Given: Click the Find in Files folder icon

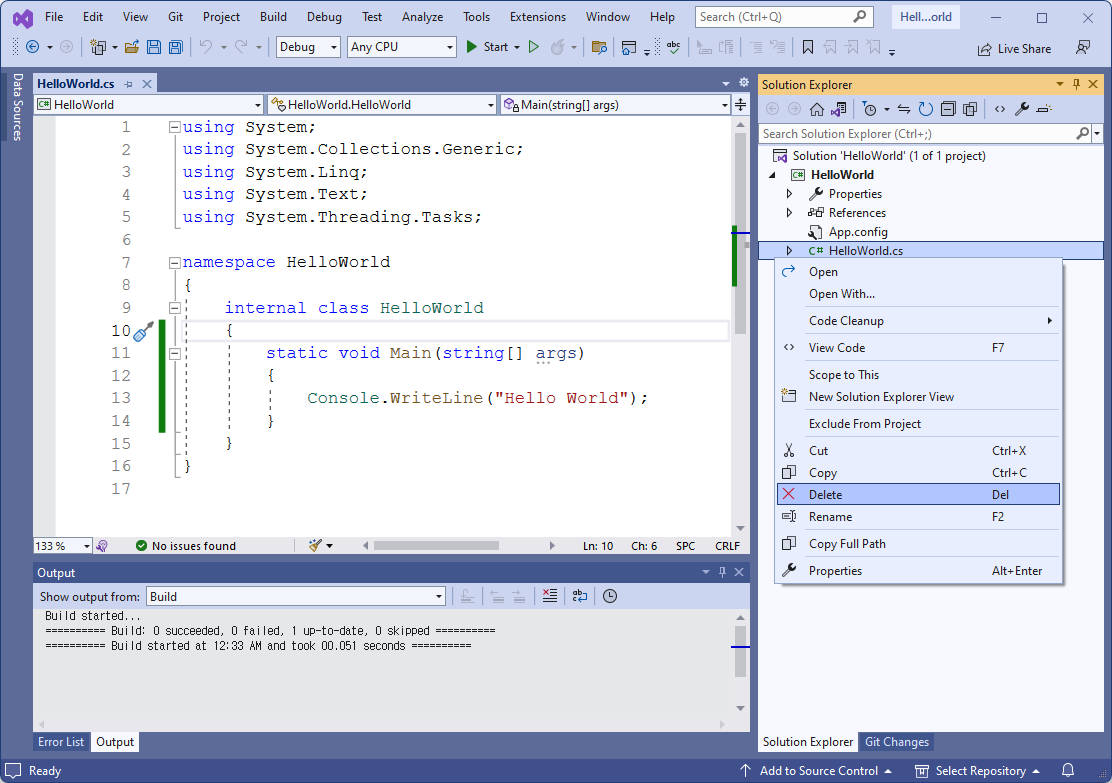Looking at the screenshot, I should coord(599,48).
